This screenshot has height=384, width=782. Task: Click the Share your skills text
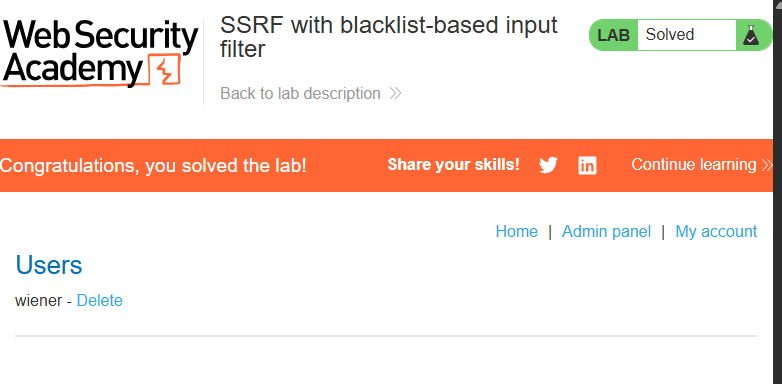click(453, 165)
